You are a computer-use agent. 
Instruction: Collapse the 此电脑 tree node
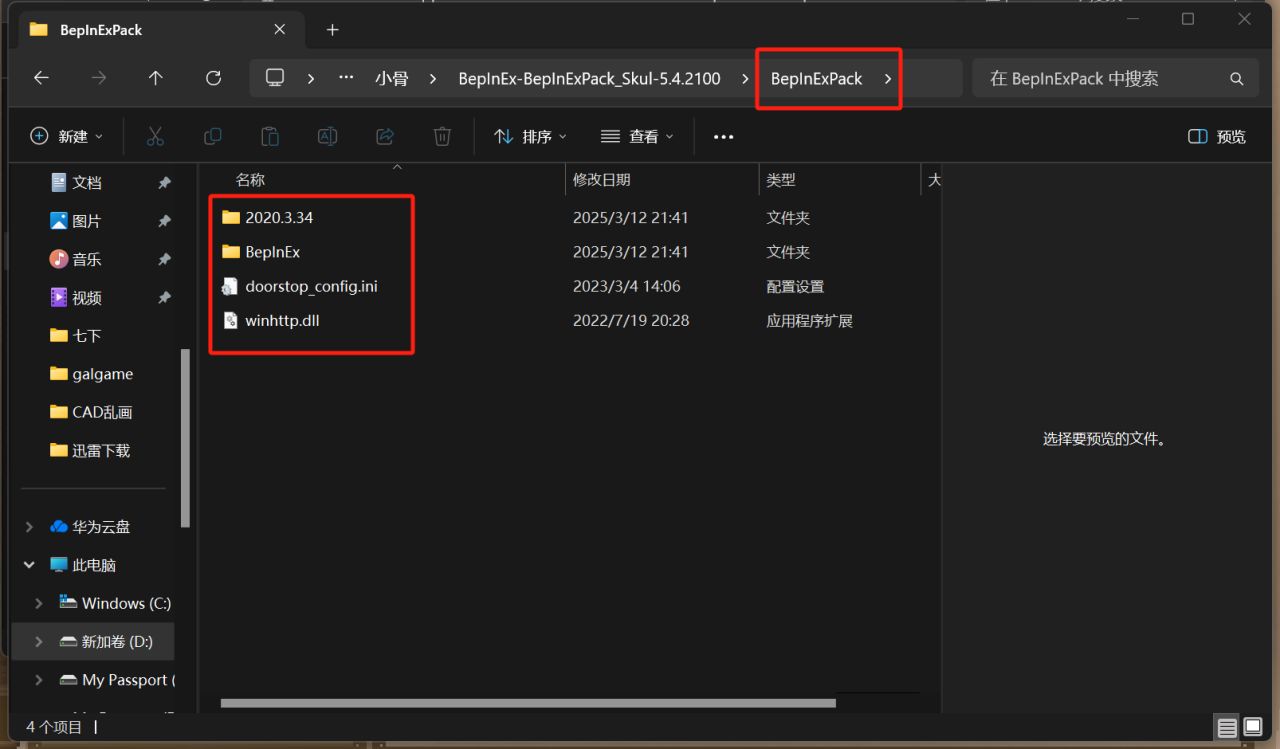click(29, 565)
